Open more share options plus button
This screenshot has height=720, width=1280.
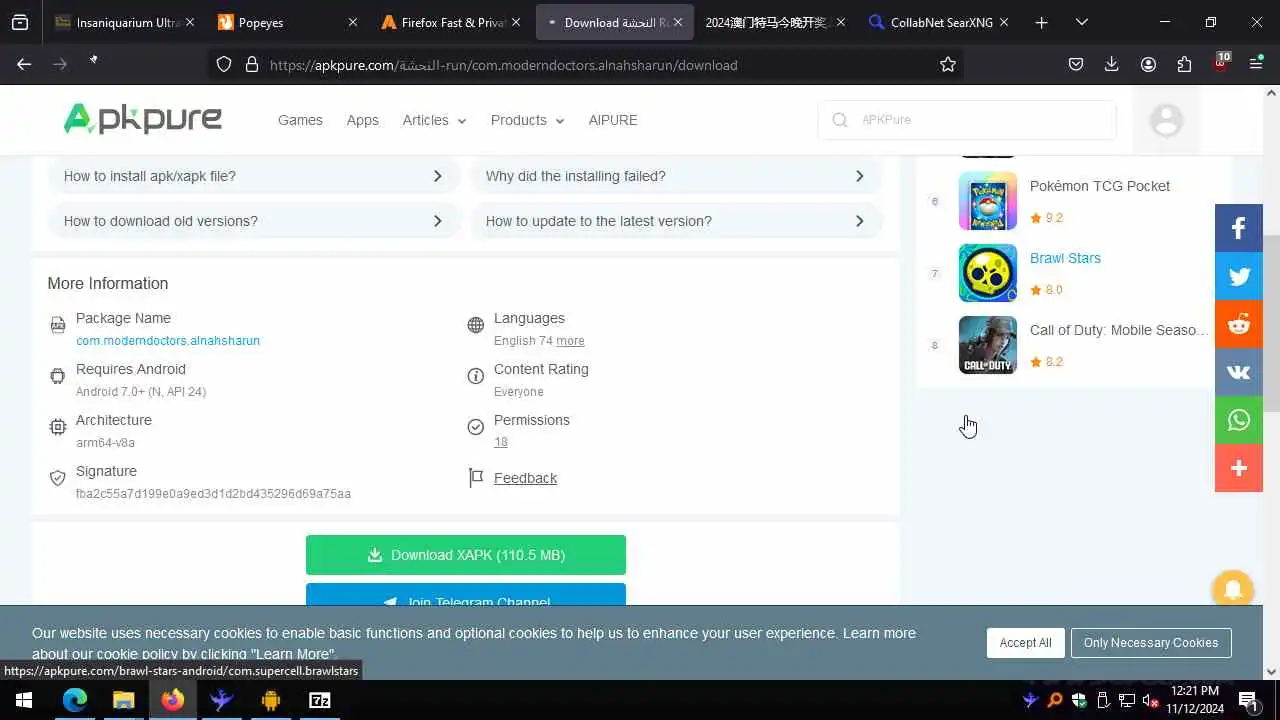(x=1239, y=468)
